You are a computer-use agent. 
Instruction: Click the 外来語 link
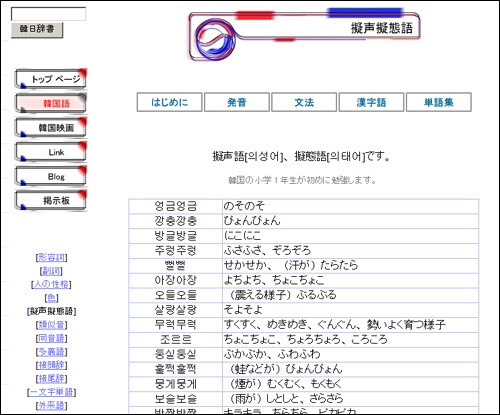tap(51, 405)
